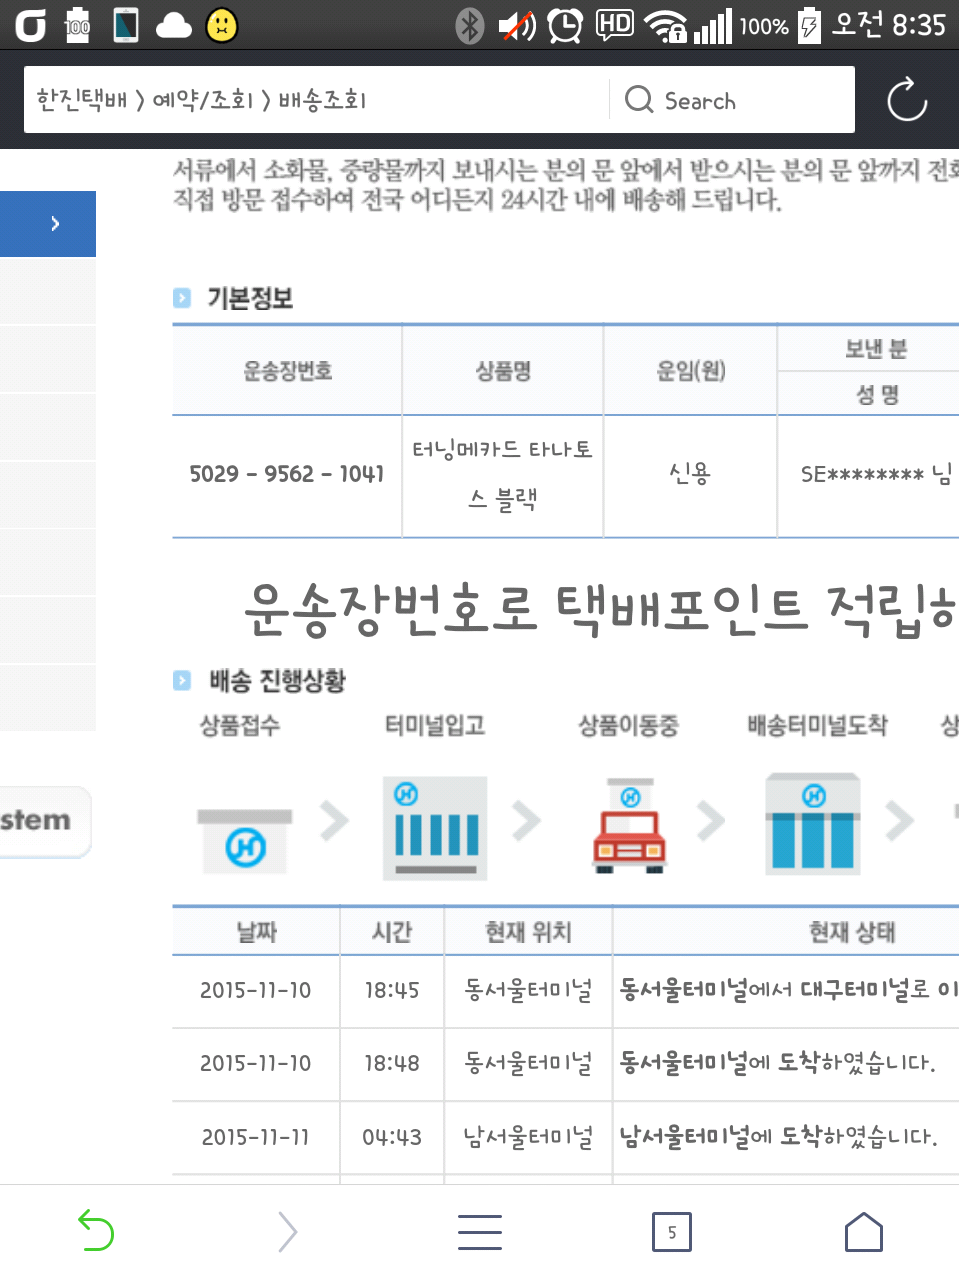
Task: Tap the 기본정보 section heading
Action: 249,298
